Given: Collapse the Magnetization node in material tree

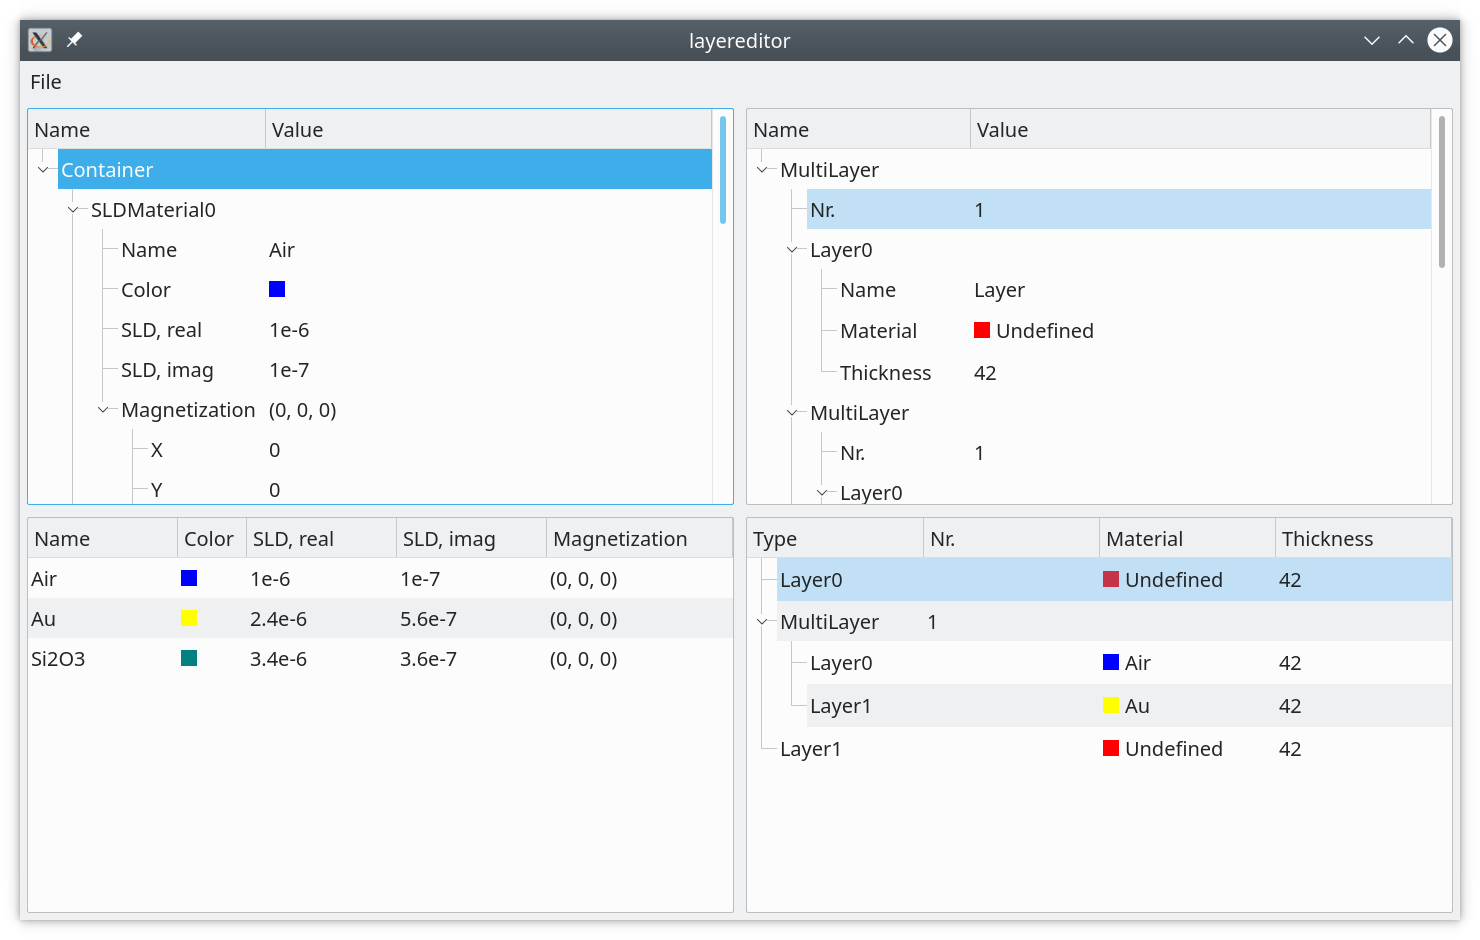Looking at the screenshot, I should [x=103, y=410].
